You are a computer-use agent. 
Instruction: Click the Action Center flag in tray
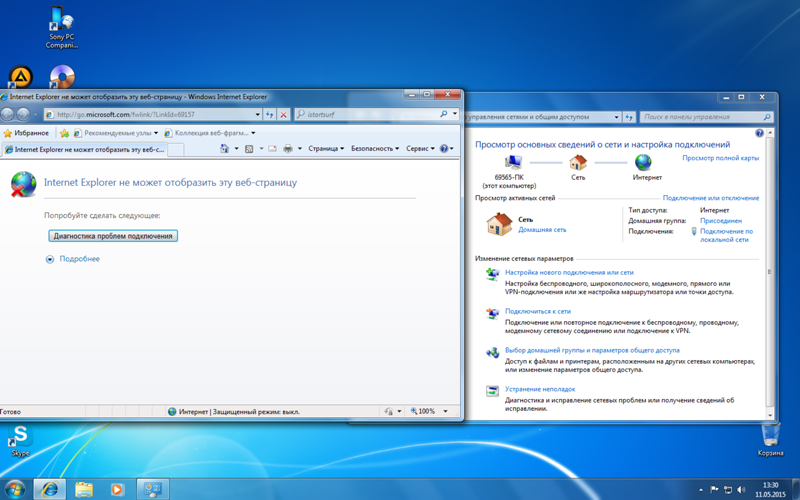pos(714,490)
